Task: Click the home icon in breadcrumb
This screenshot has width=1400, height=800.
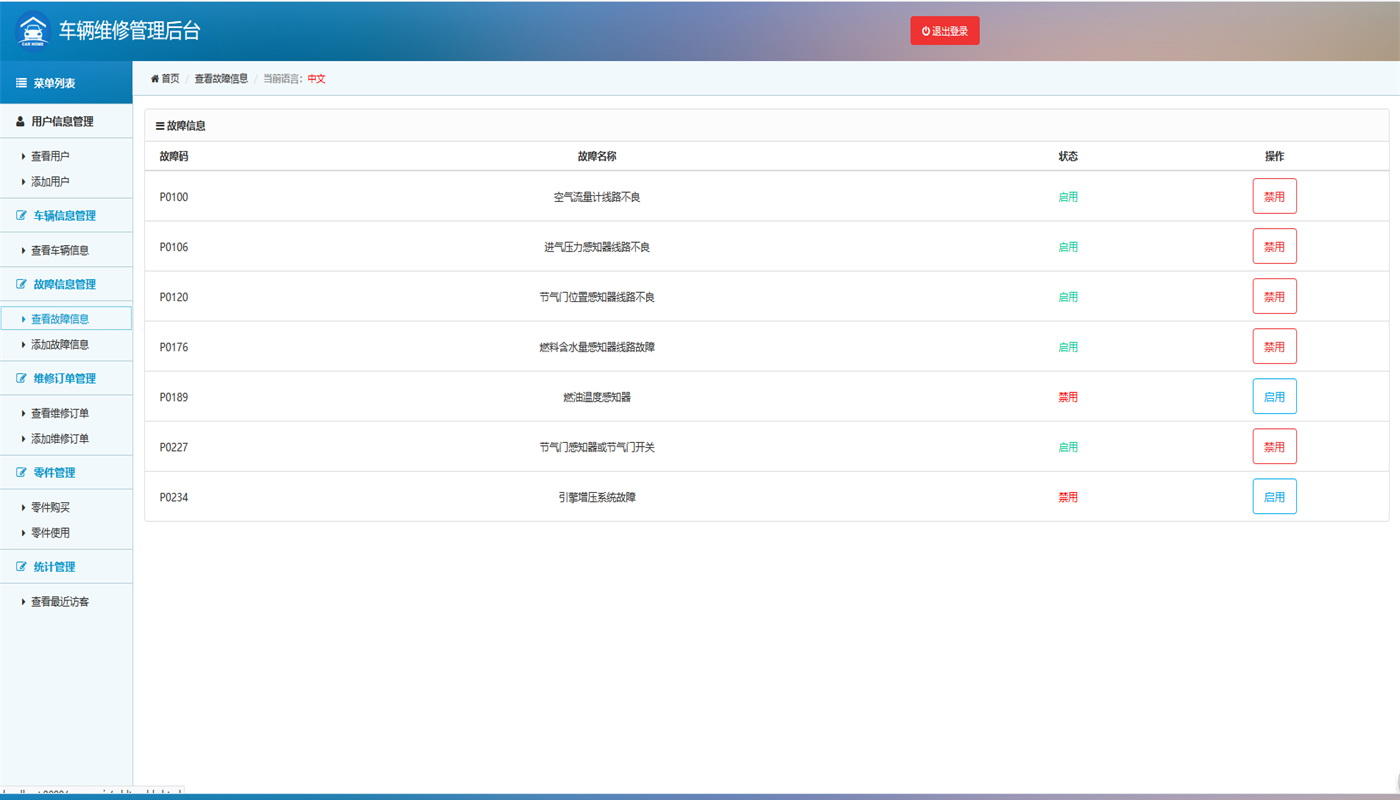Action: tap(155, 79)
